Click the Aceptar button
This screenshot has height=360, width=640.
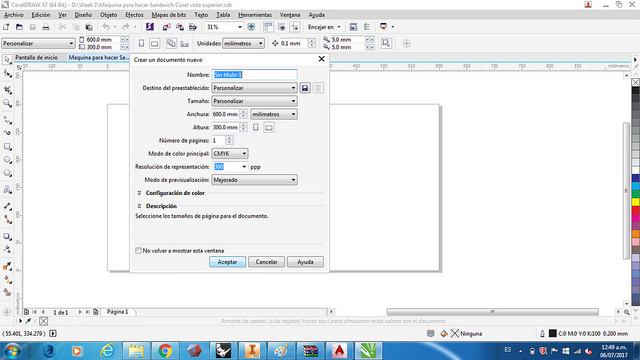click(x=227, y=262)
